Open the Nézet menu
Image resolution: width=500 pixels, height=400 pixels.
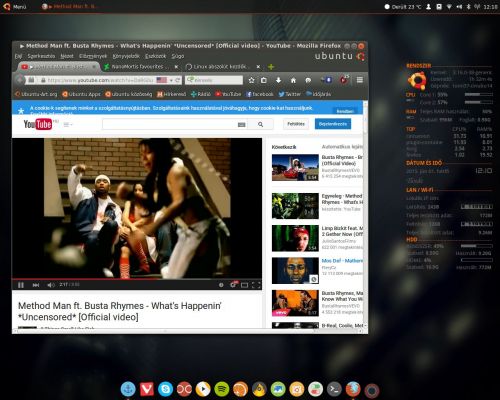coord(67,56)
